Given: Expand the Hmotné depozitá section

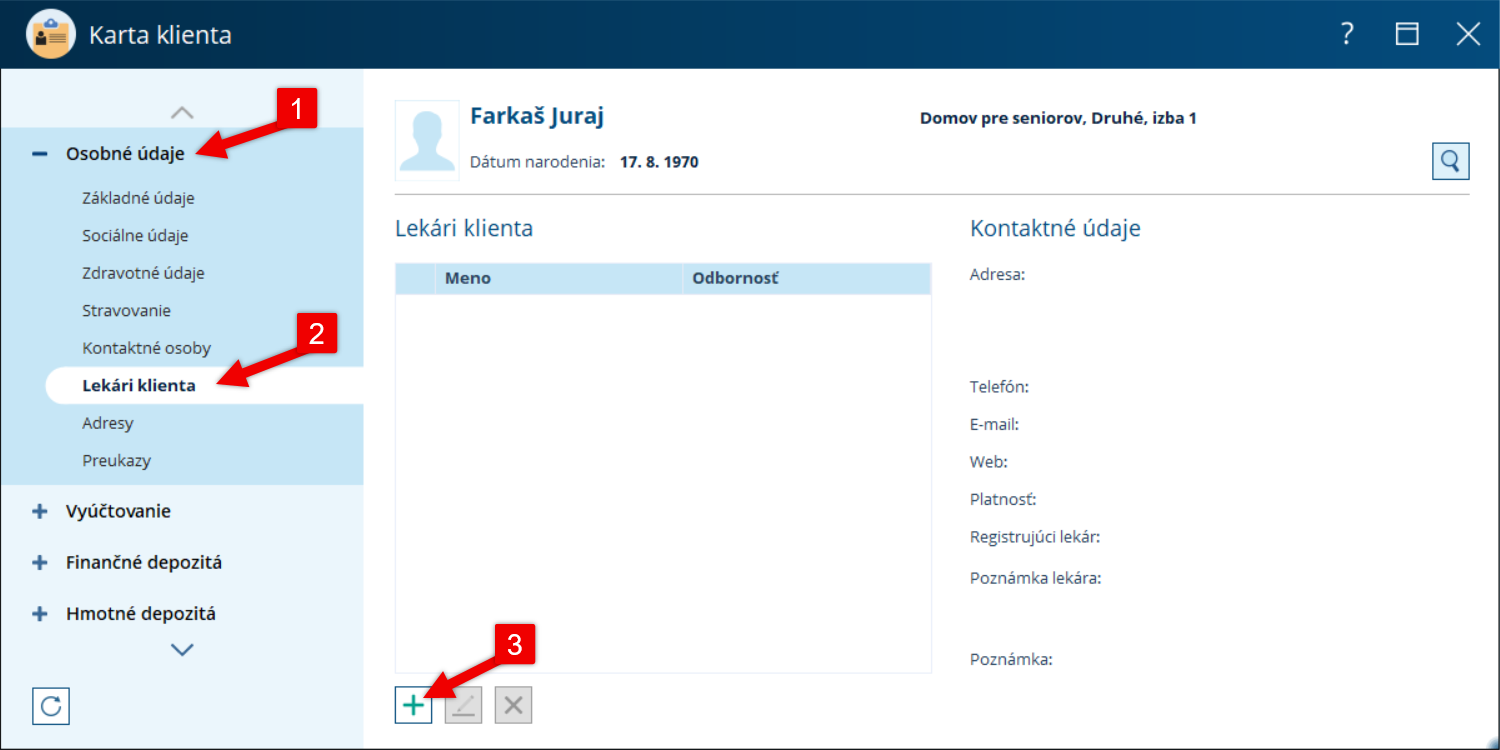Looking at the screenshot, I should 39,614.
